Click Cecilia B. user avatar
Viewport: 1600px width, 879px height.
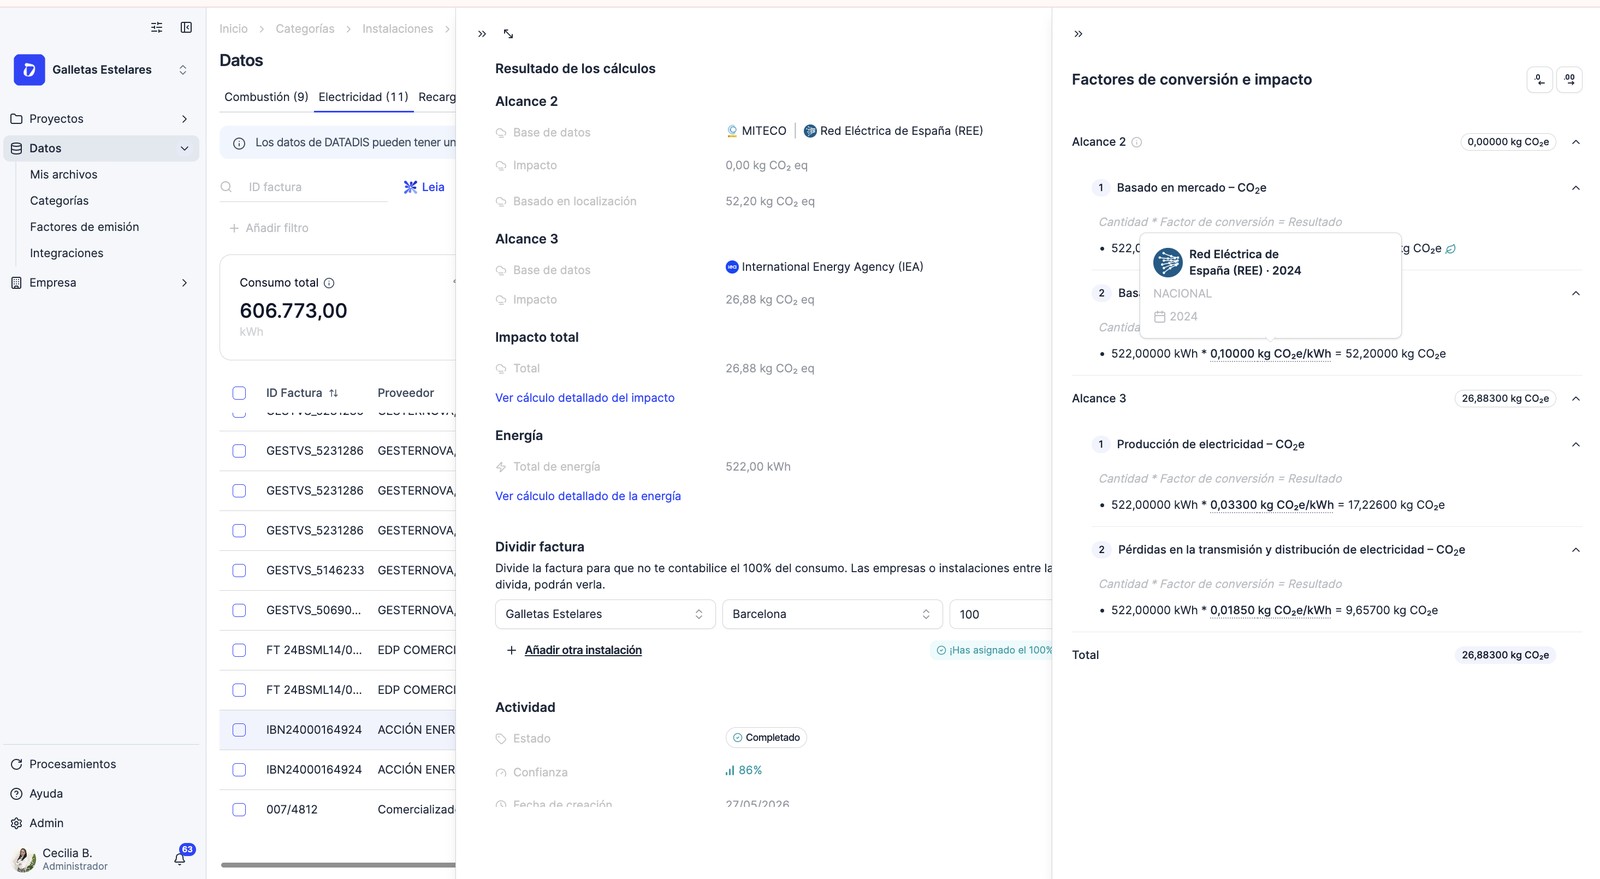tap(24, 859)
